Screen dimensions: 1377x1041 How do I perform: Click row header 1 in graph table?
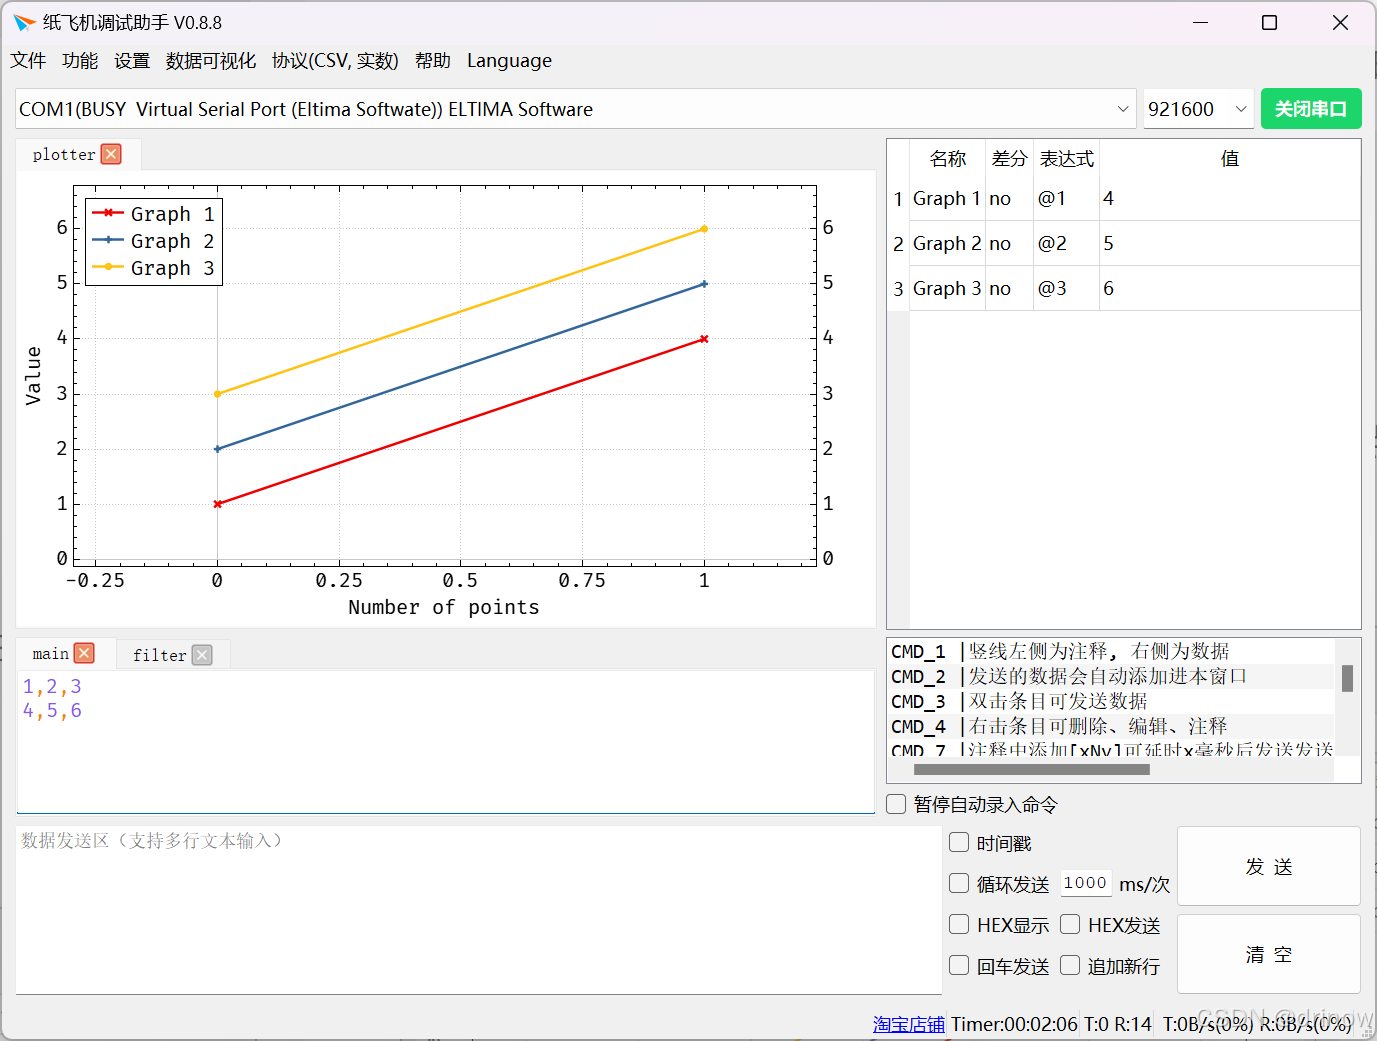(898, 198)
